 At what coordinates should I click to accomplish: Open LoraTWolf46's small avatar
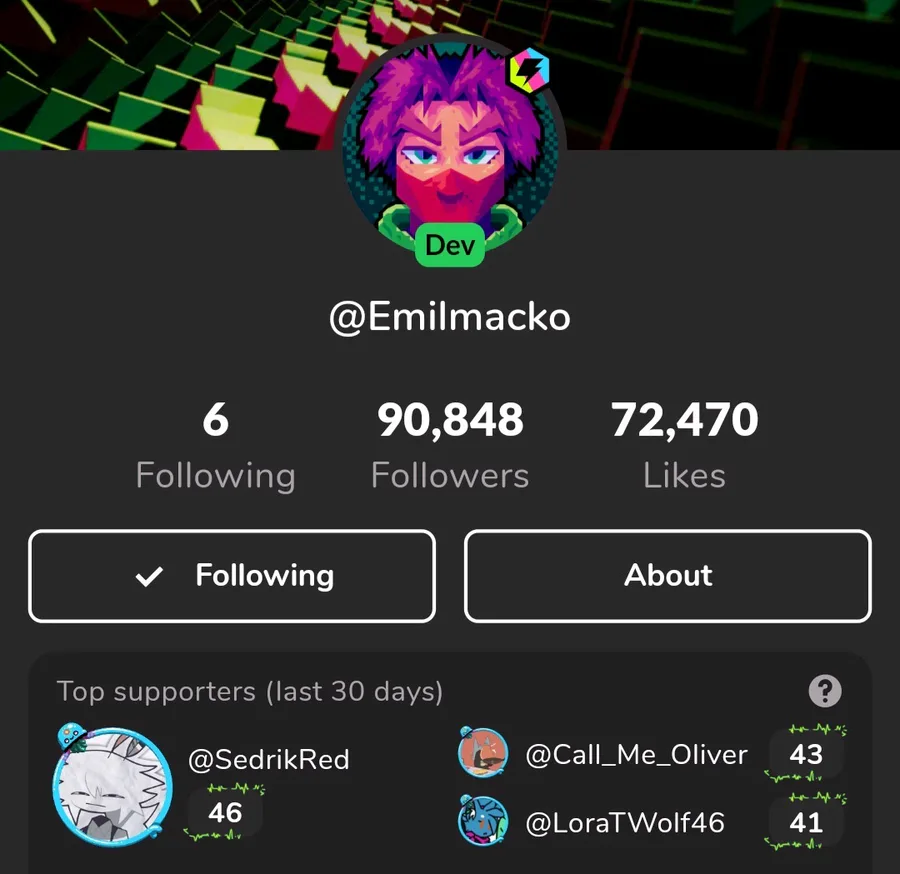[x=483, y=821]
